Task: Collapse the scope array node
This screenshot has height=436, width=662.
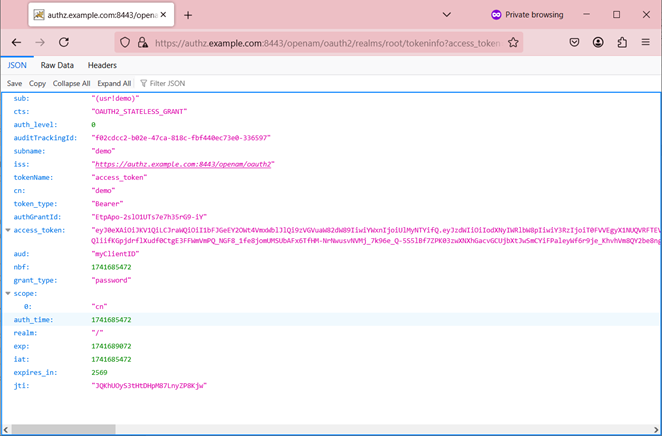Action: coord(8,293)
